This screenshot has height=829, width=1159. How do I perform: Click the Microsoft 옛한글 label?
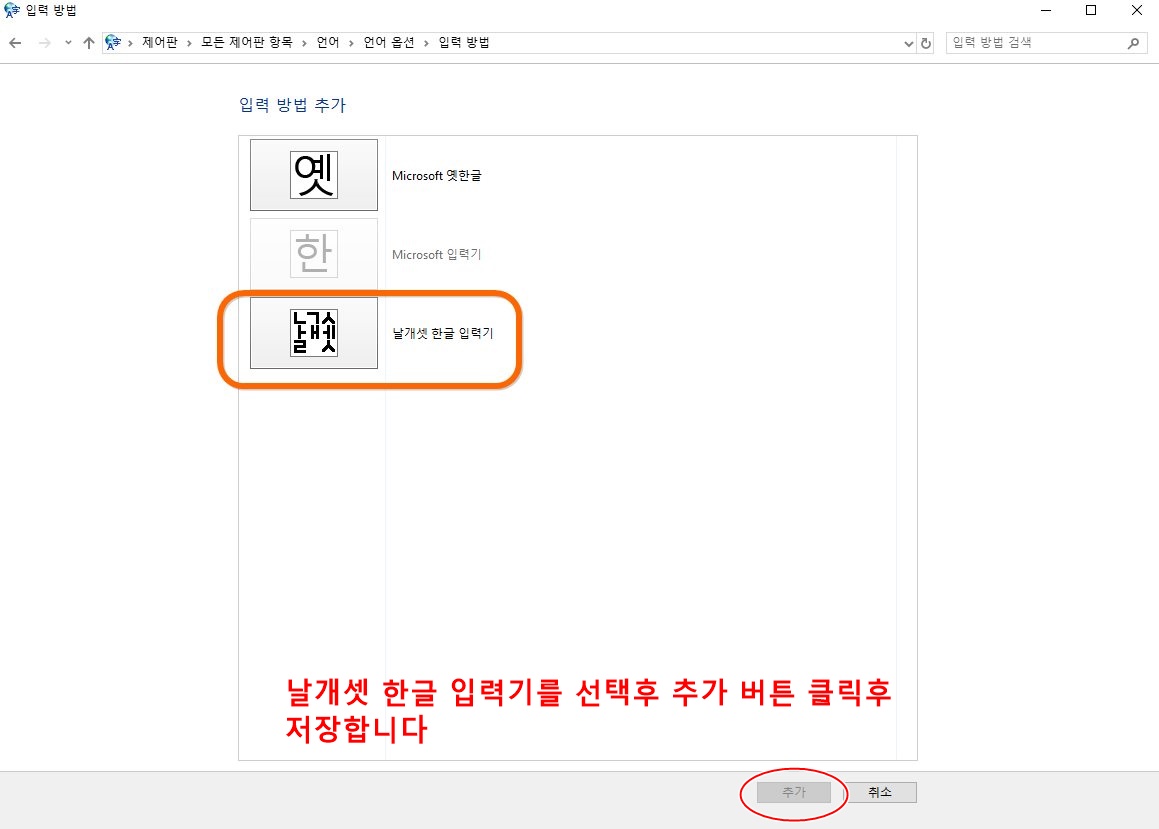(437, 176)
